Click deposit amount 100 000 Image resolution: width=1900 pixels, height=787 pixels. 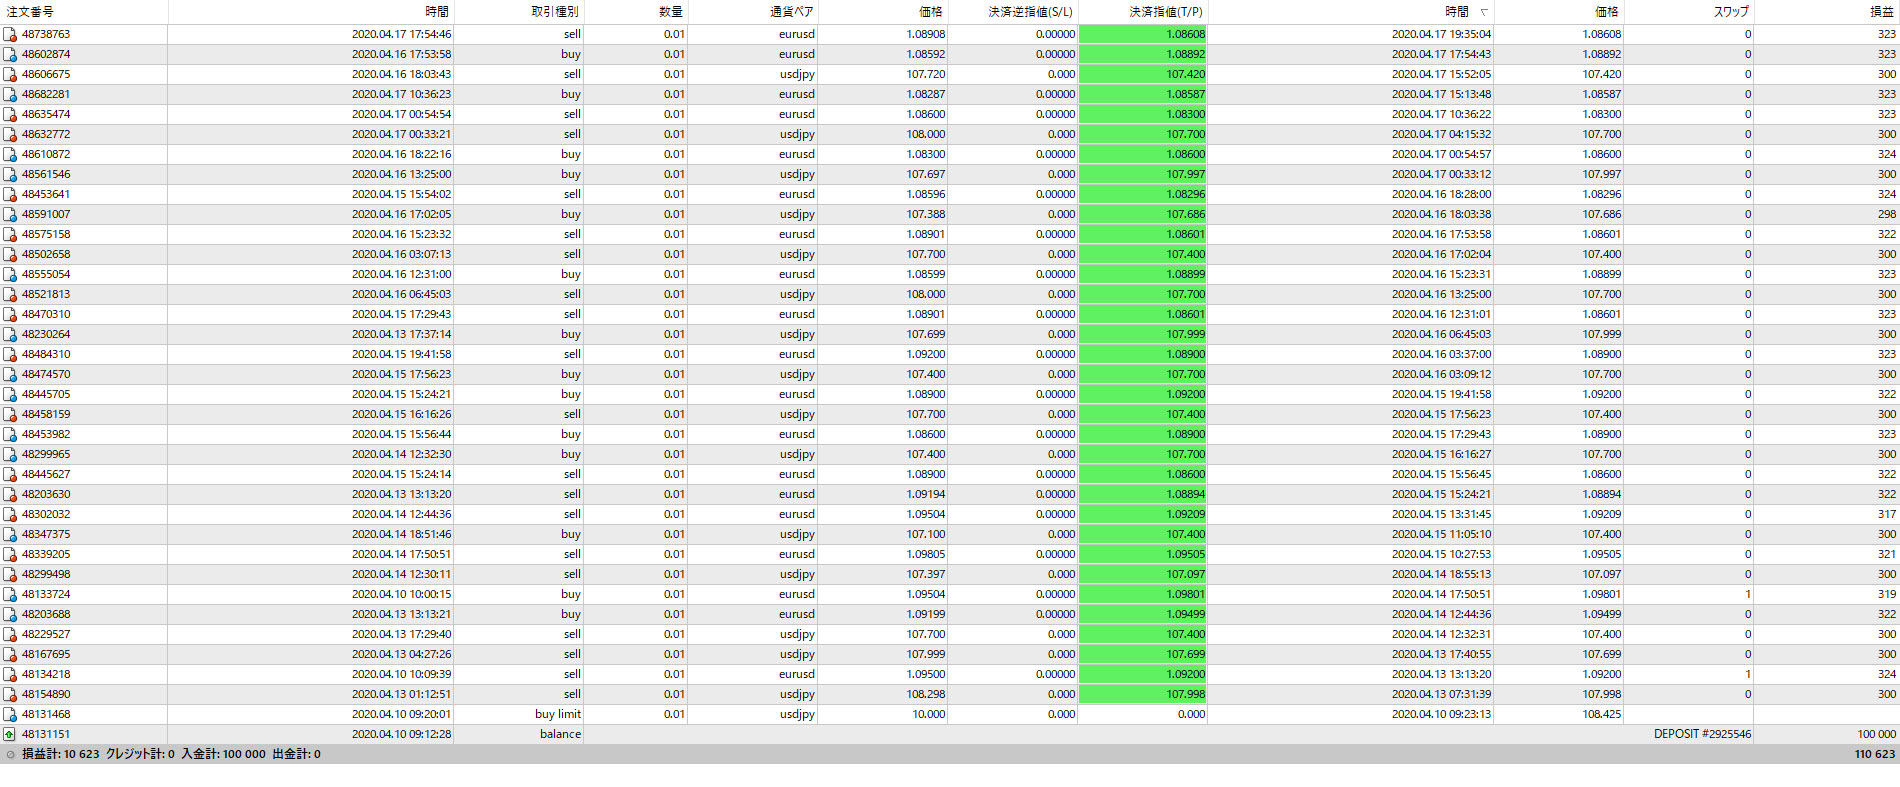[x=1877, y=734]
